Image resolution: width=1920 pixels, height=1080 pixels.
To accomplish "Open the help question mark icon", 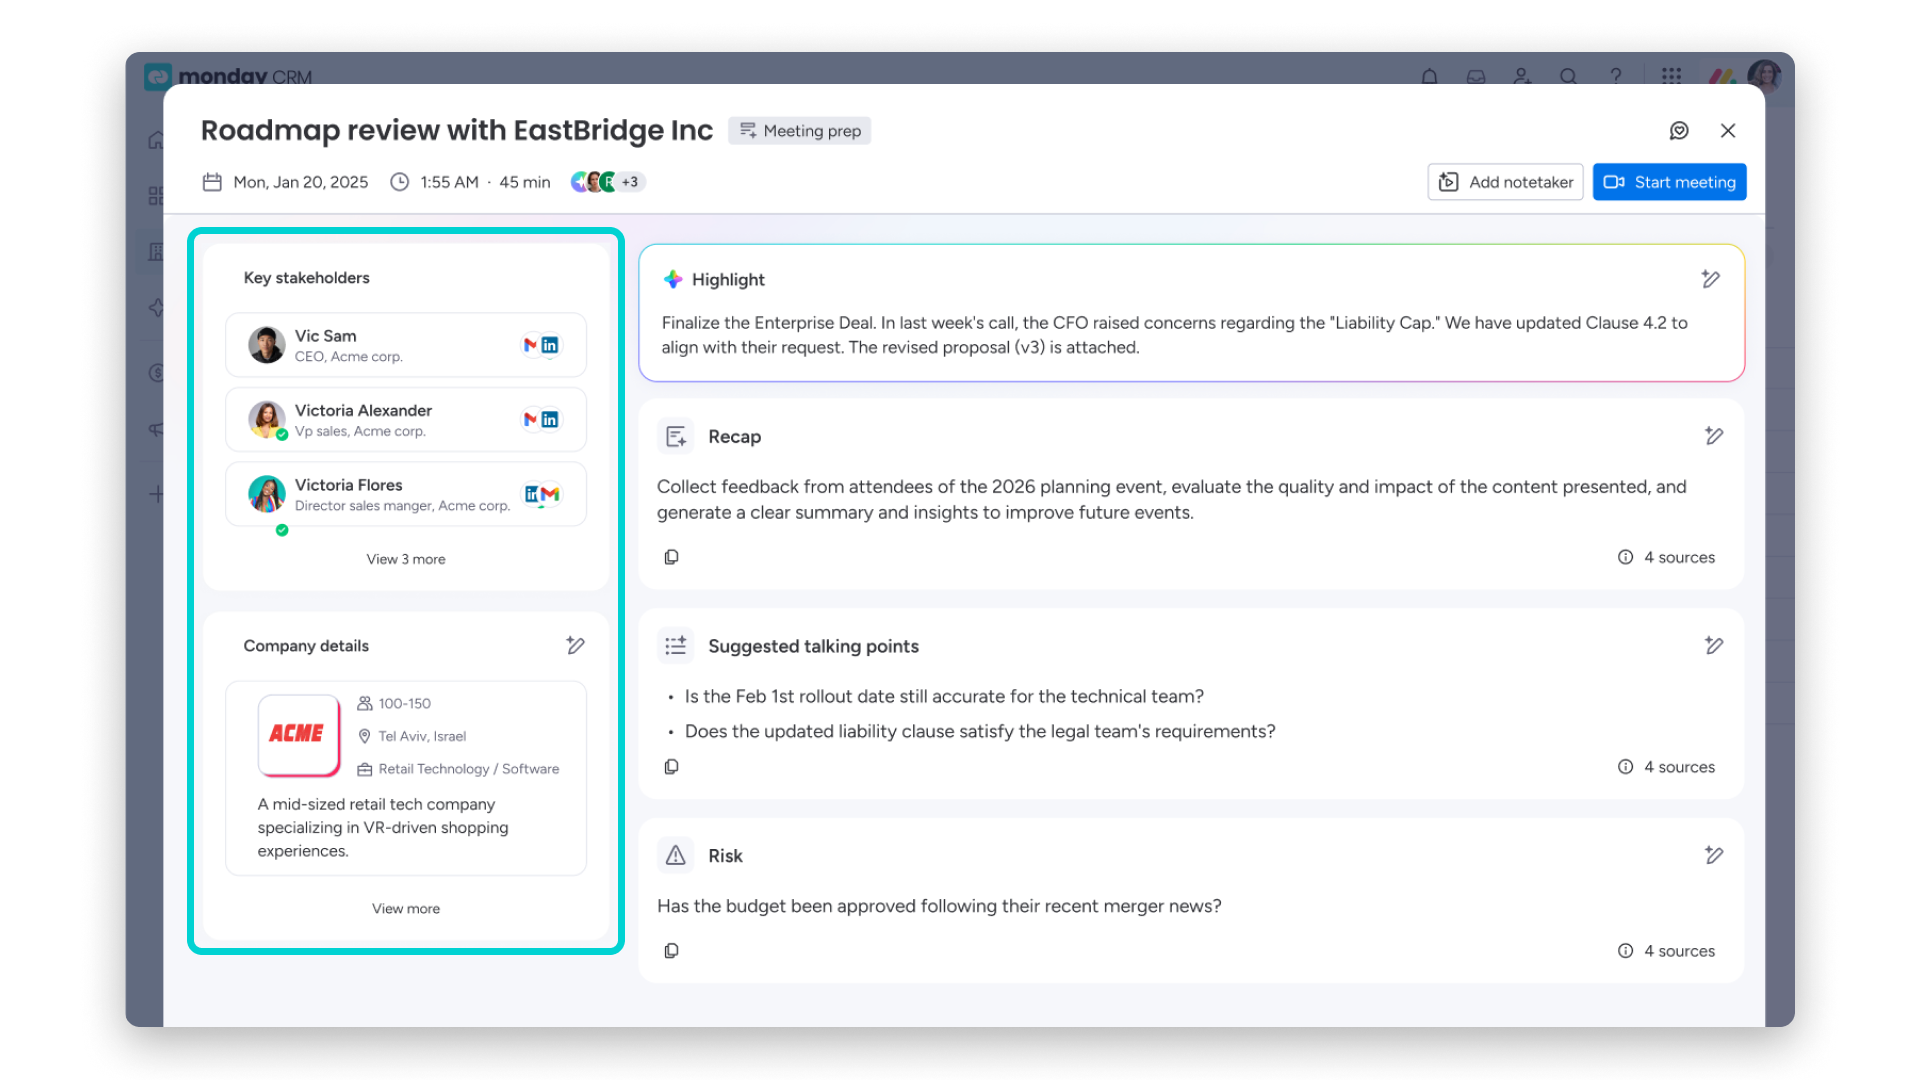I will pos(1615,76).
